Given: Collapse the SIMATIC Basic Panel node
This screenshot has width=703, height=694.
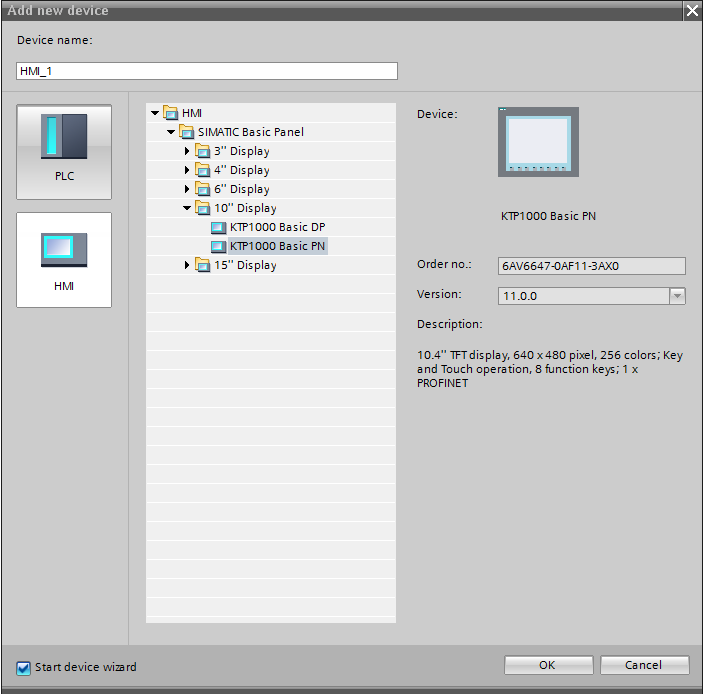Looking at the screenshot, I should [171, 132].
